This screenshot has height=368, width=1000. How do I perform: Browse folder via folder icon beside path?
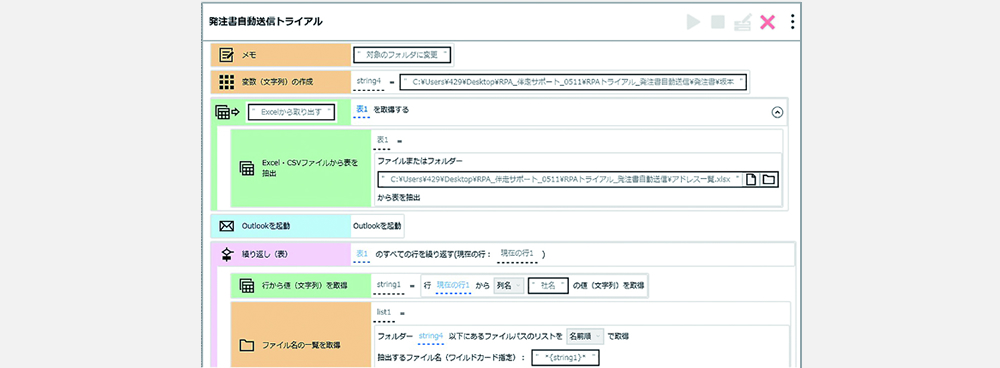coord(768,180)
